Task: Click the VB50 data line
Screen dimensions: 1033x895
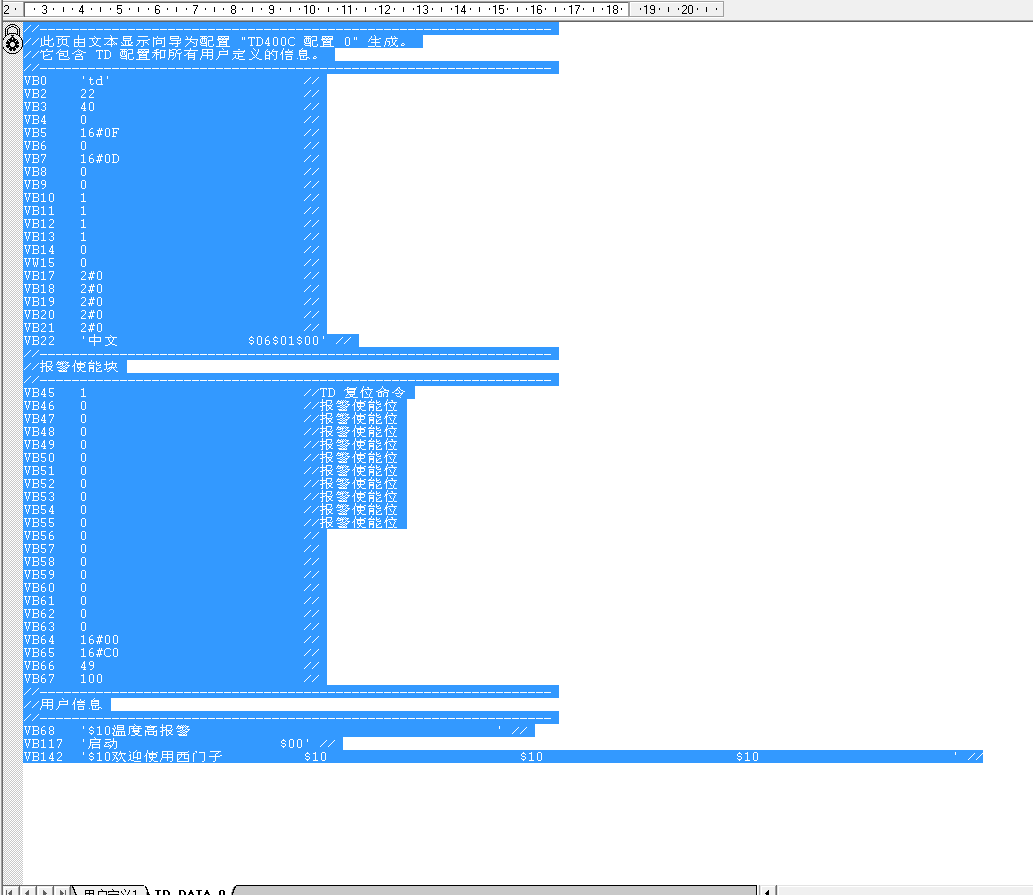Action: pos(215,458)
